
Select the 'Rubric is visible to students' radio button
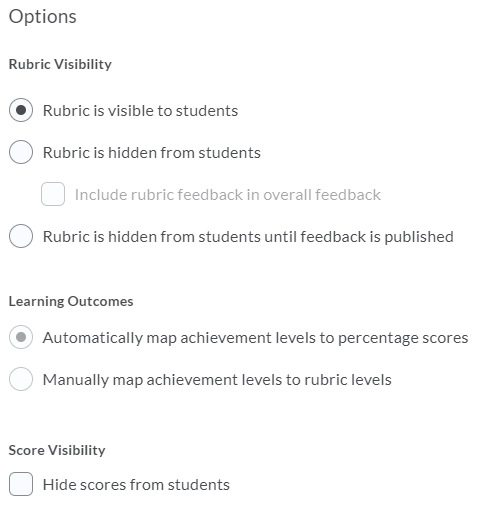click(x=21, y=110)
